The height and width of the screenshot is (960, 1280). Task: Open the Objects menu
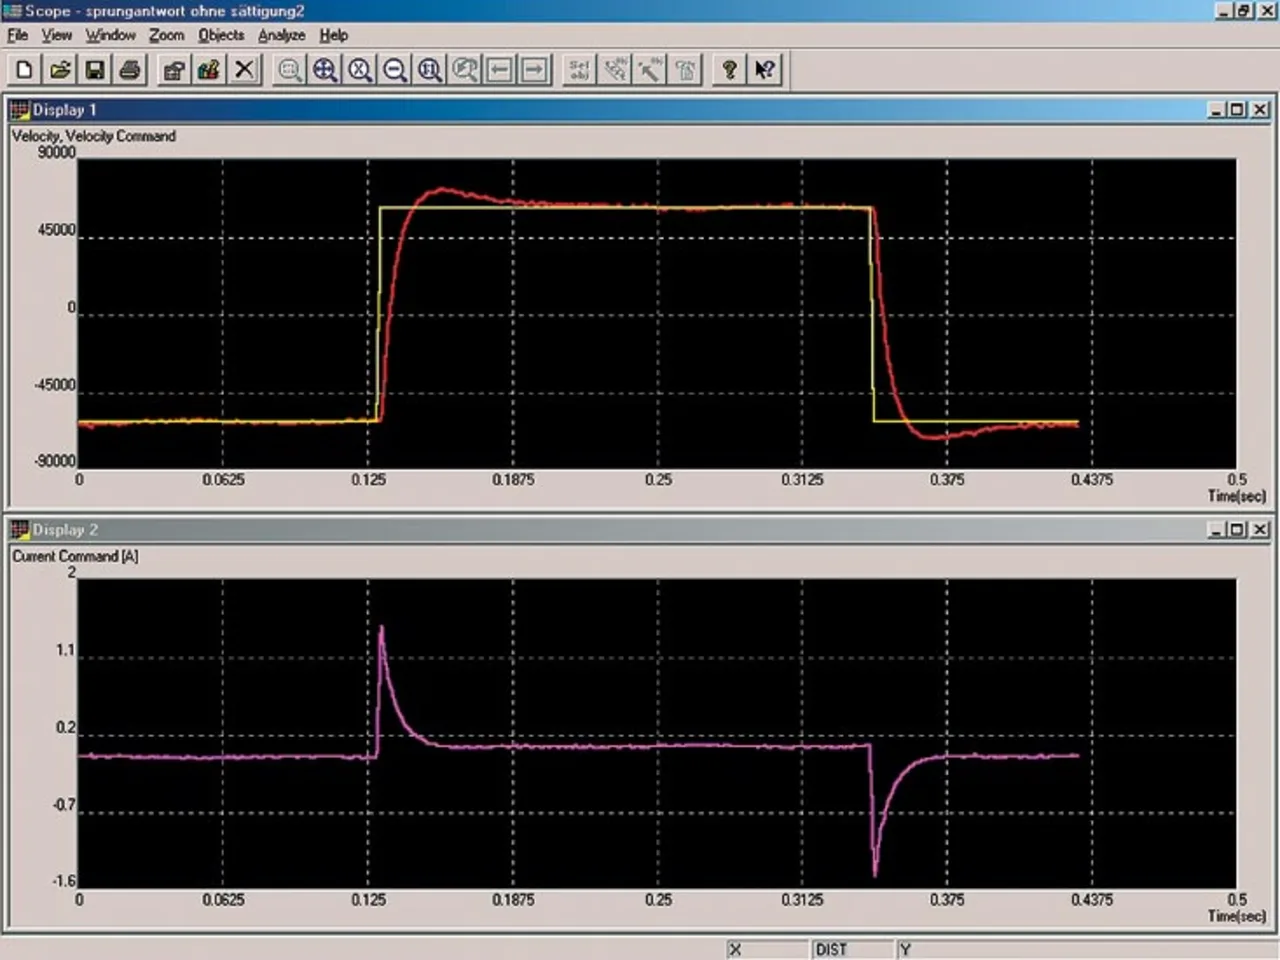(x=220, y=35)
